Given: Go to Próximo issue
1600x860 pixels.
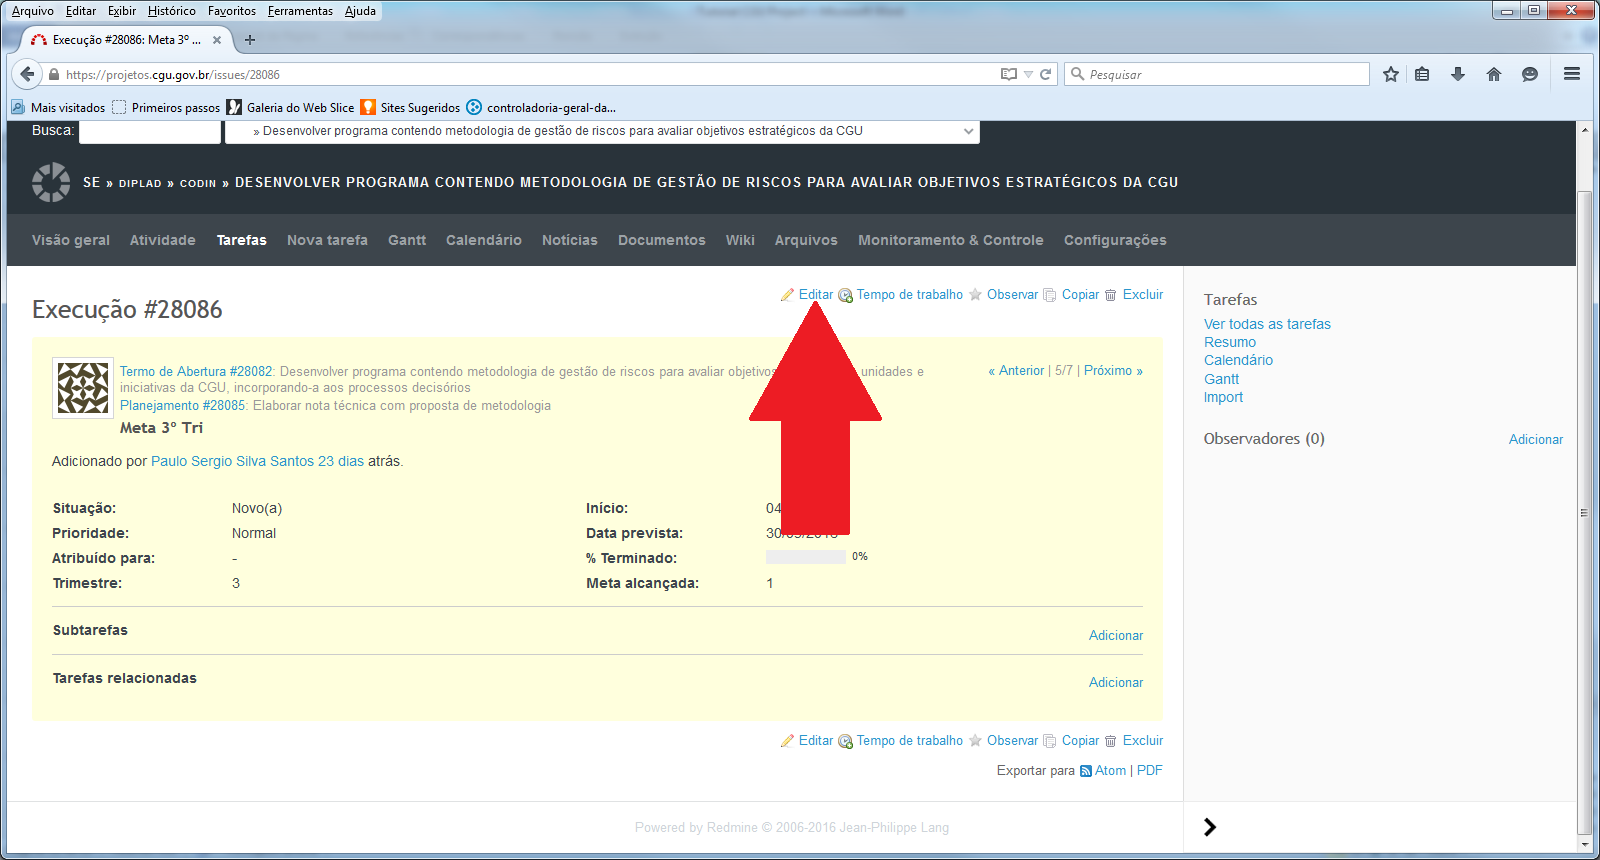Looking at the screenshot, I should click(1112, 370).
